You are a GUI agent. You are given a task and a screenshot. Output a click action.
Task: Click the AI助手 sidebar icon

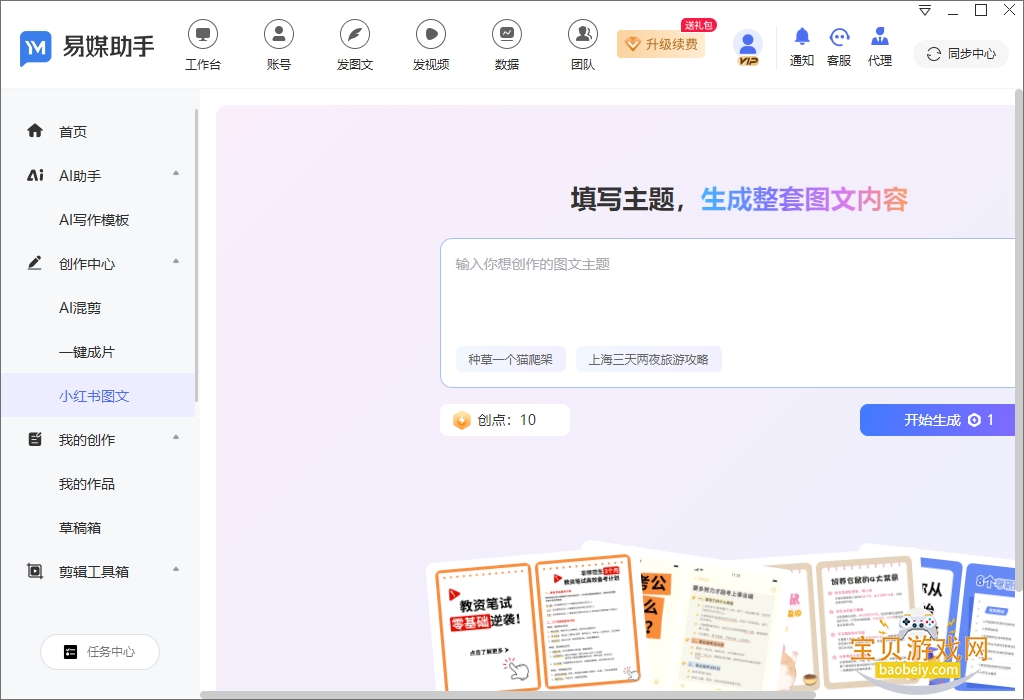click(x=35, y=175)
